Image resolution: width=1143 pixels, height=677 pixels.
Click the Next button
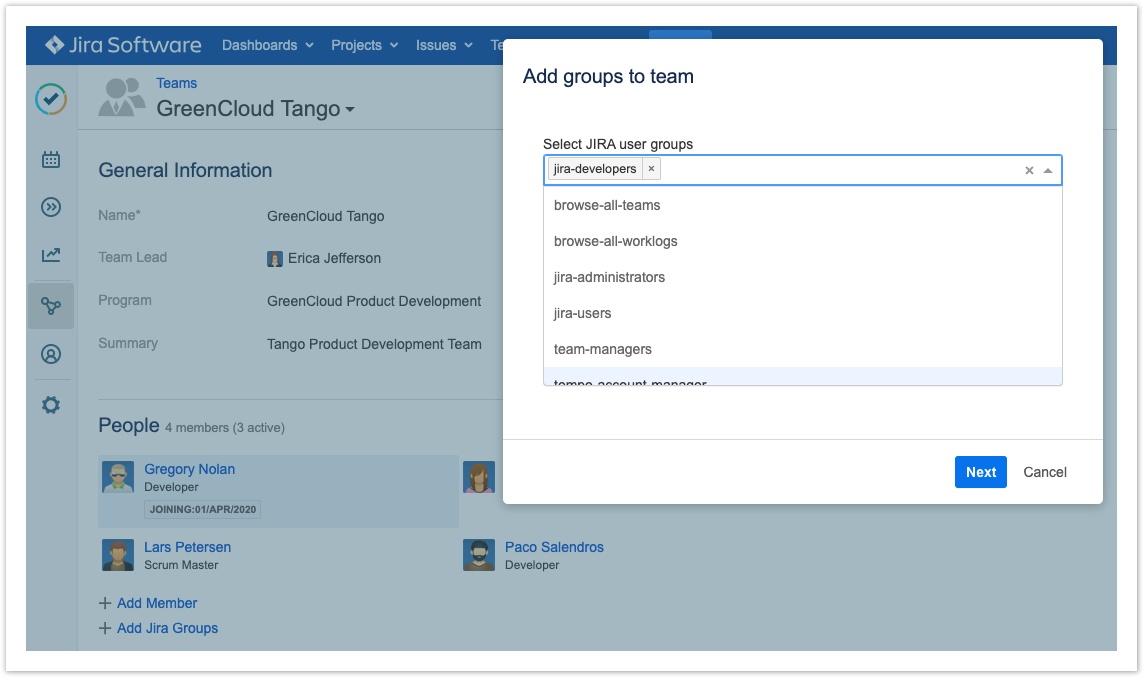coord(980,472)
